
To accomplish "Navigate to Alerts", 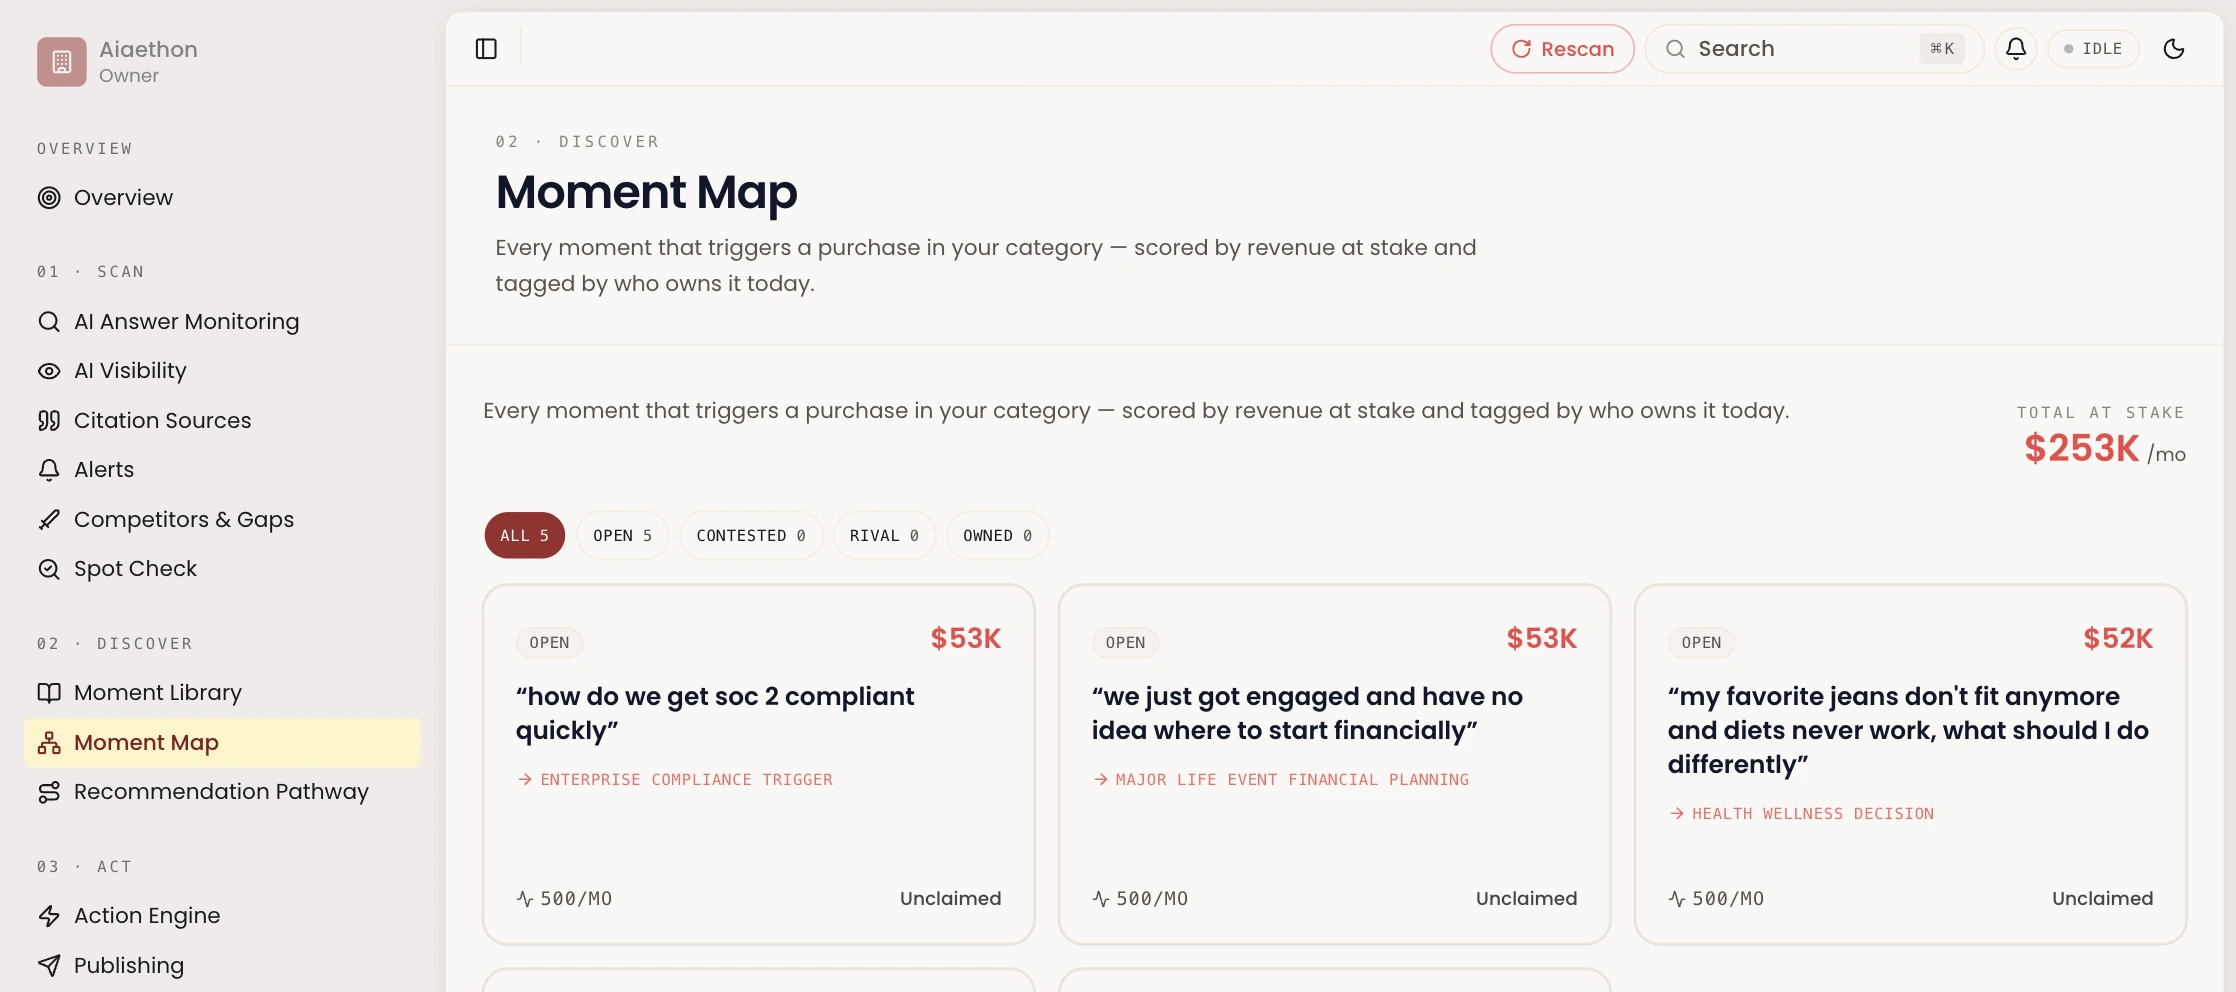I will (222, 470).
